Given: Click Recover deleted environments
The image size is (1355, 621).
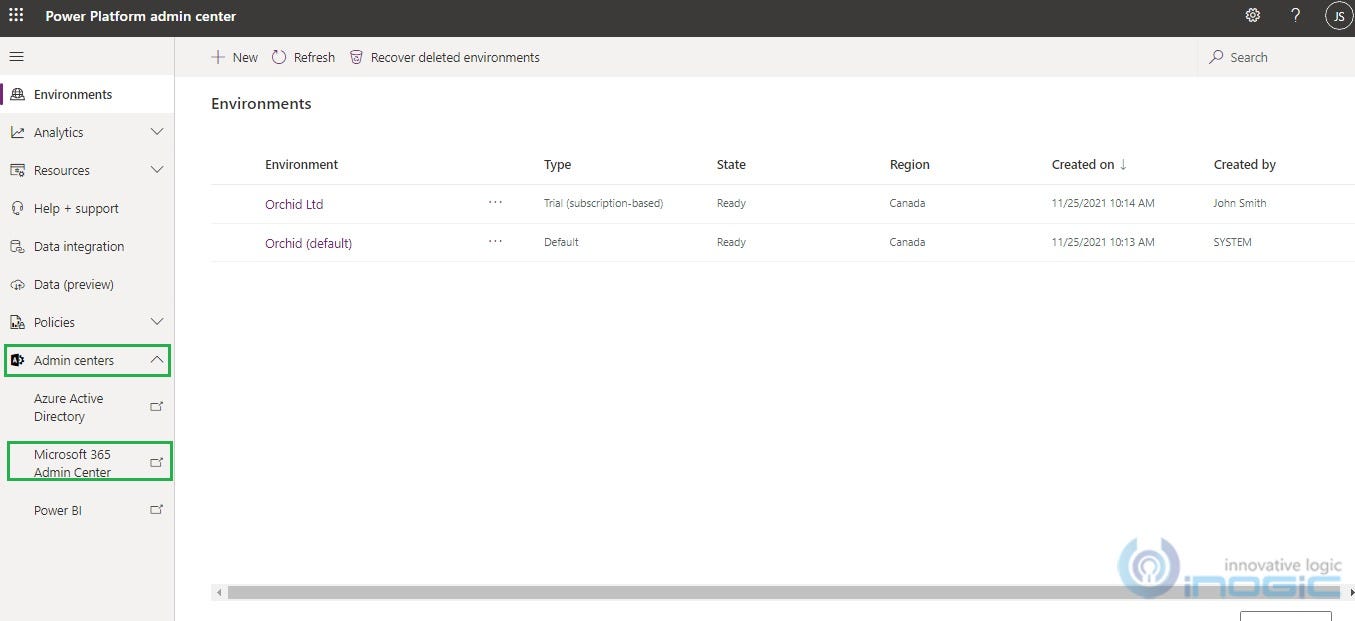Looking at the screenshot, I should pos(444,57).
